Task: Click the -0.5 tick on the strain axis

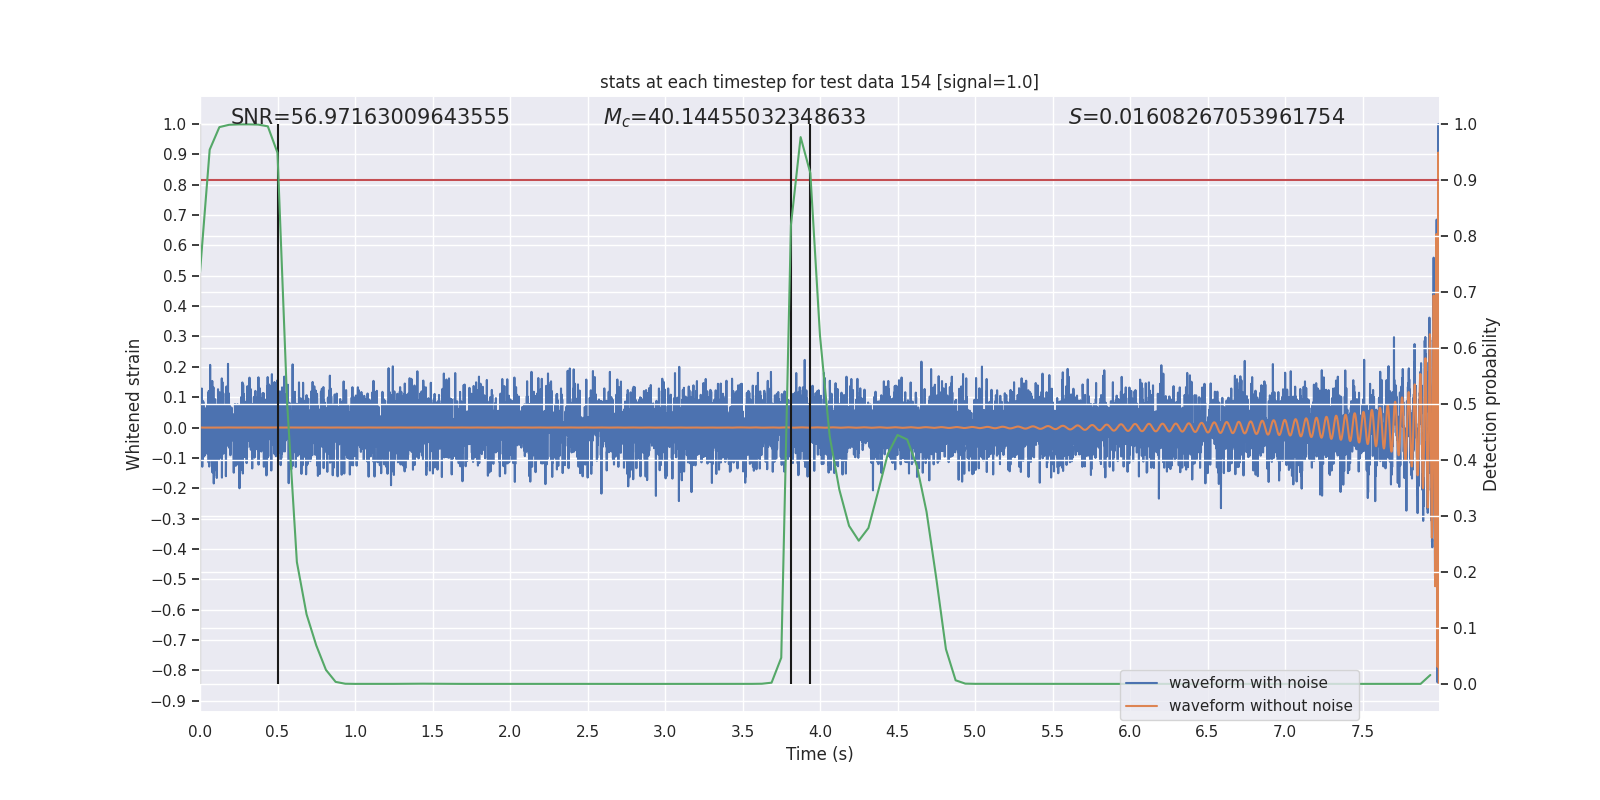Action: coord(169,580)
